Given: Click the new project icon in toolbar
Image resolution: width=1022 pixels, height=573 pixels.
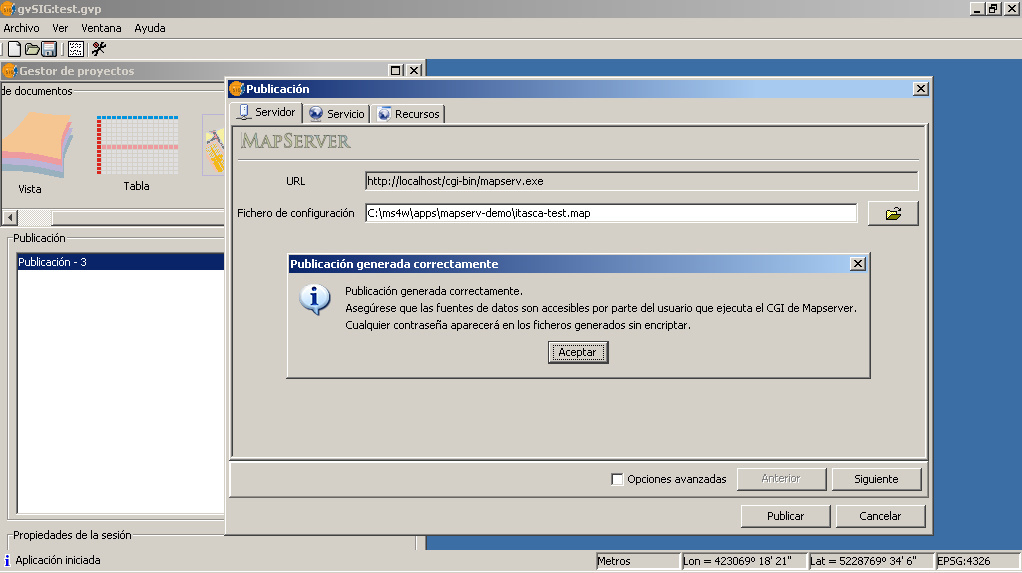Looking at the screenshot, I should point(14,49).
